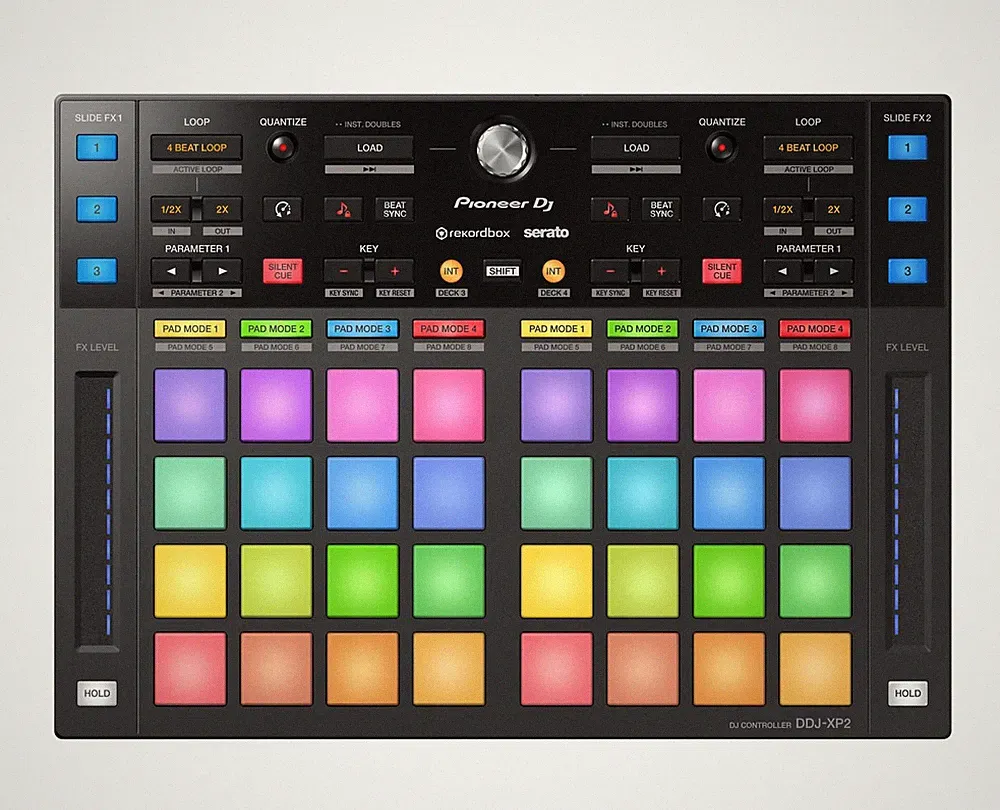Select left deck Pad Mode 3
Screen dimensions: 1000x810
(362, 328)
